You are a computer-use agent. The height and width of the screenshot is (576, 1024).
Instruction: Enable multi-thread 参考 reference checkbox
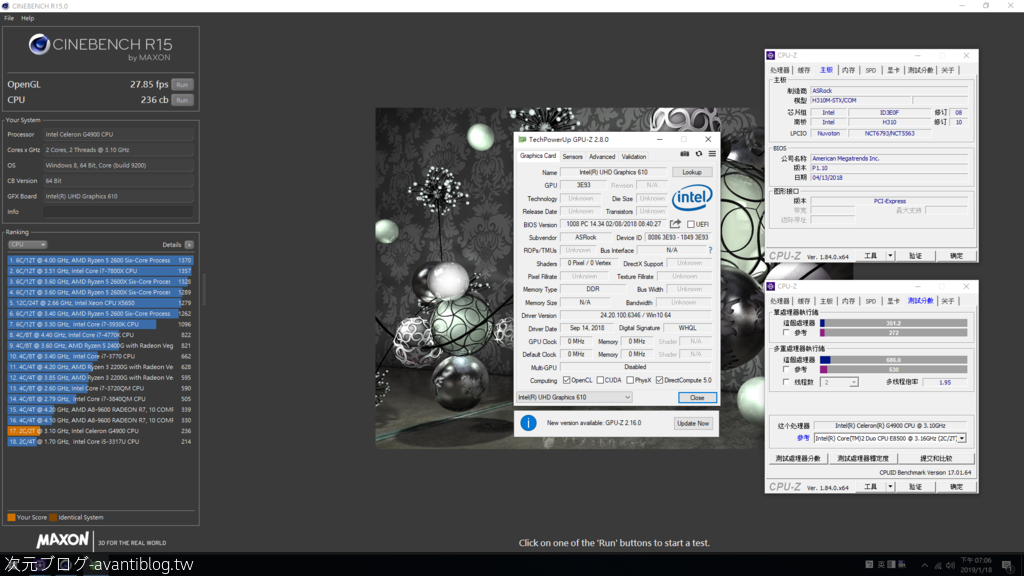coord(786,370)
